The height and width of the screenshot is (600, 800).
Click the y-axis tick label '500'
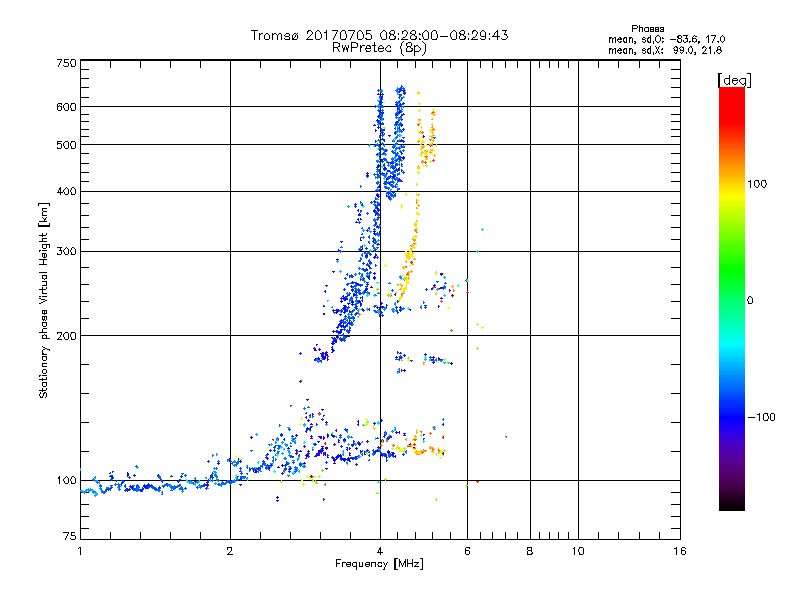(x=66, y=145)
